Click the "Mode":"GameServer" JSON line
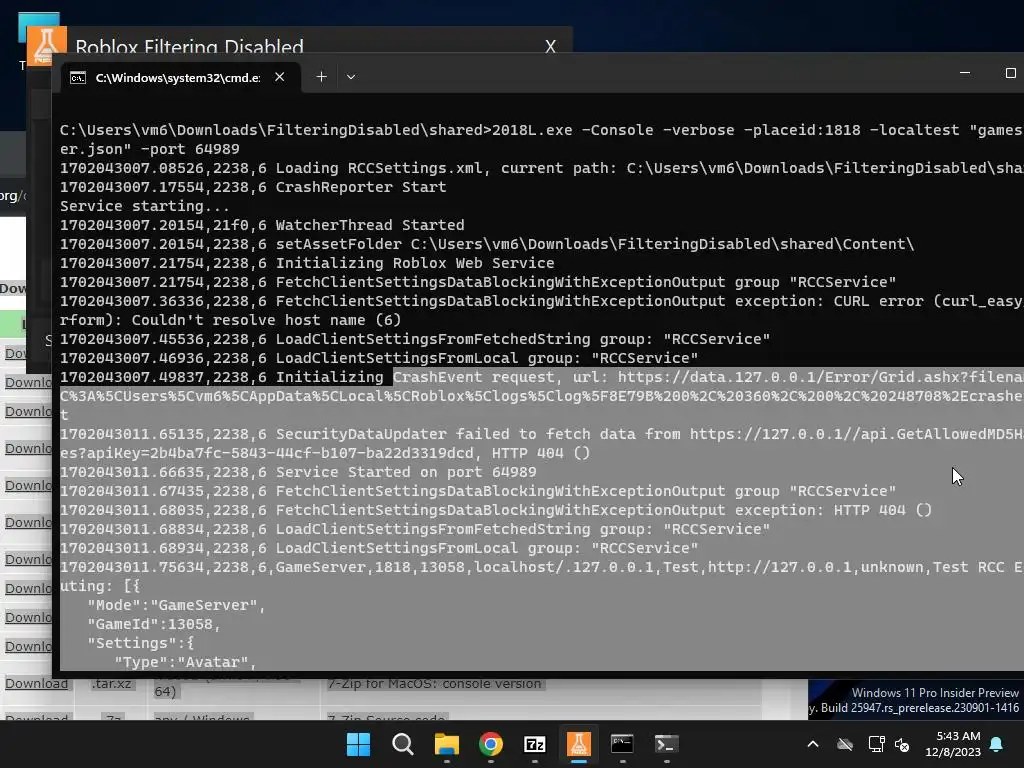The height and width of the screenshot is (768, 1024). 176,605
